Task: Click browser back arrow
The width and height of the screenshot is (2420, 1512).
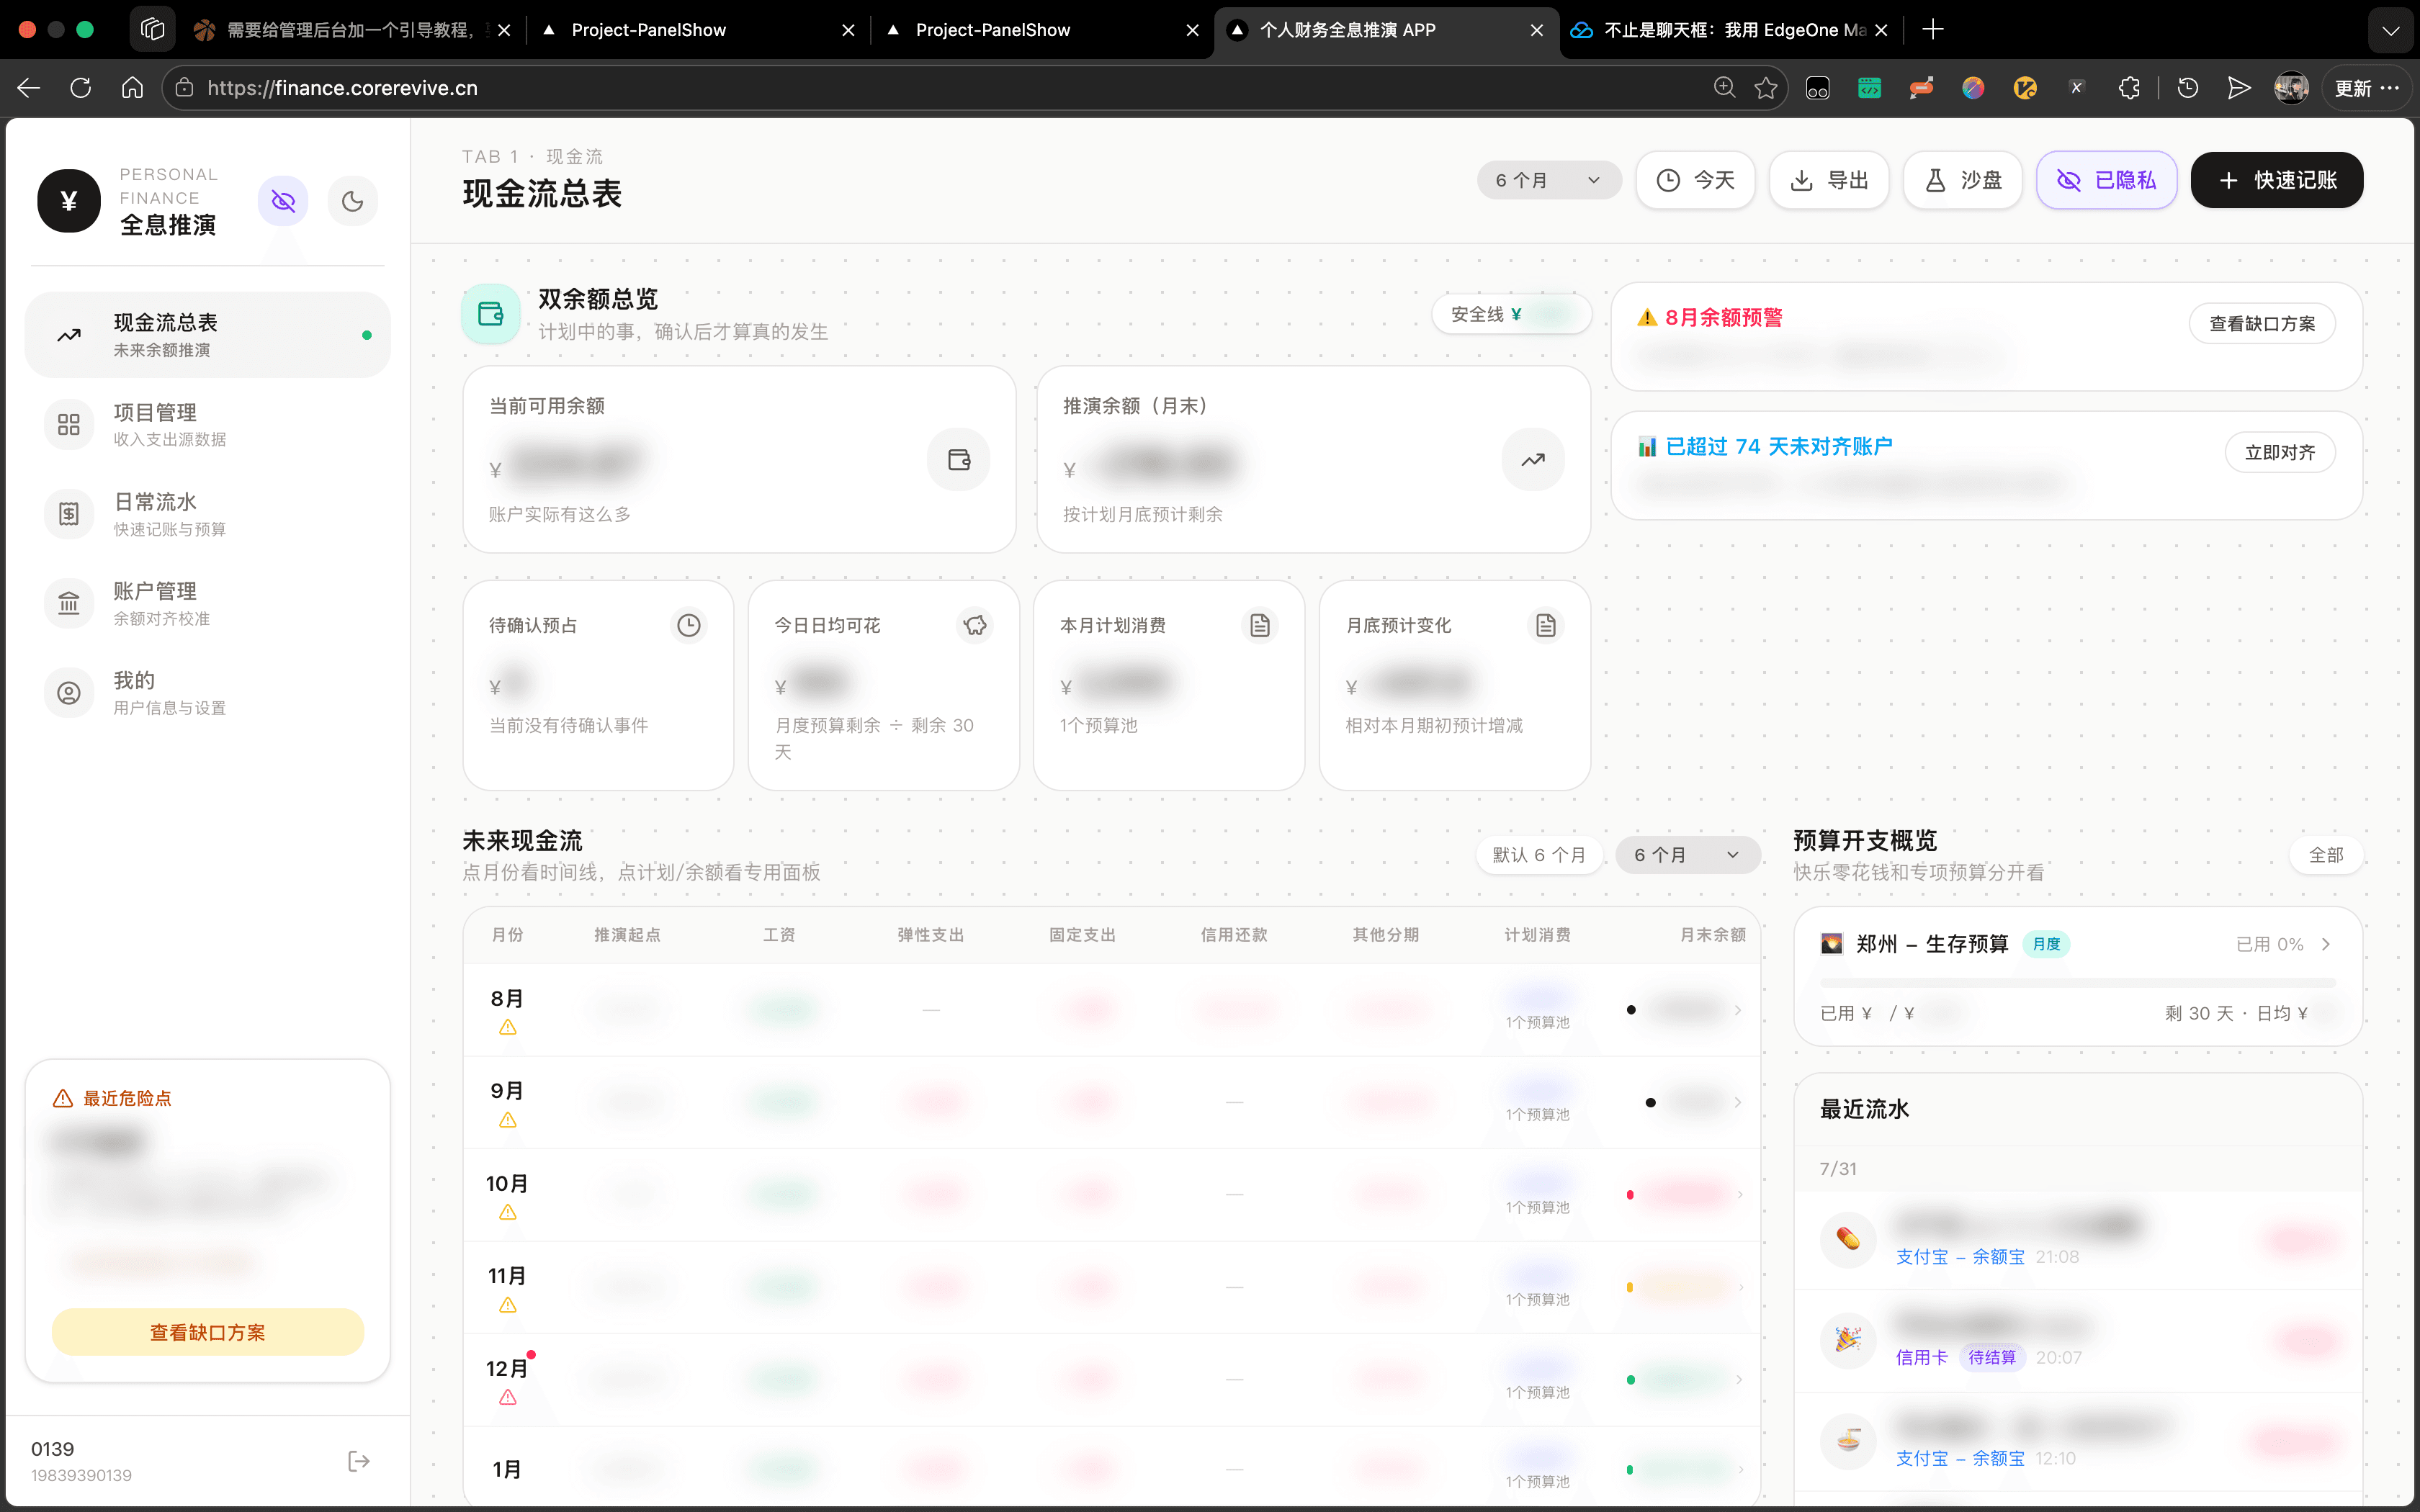Action: [28, 88]
